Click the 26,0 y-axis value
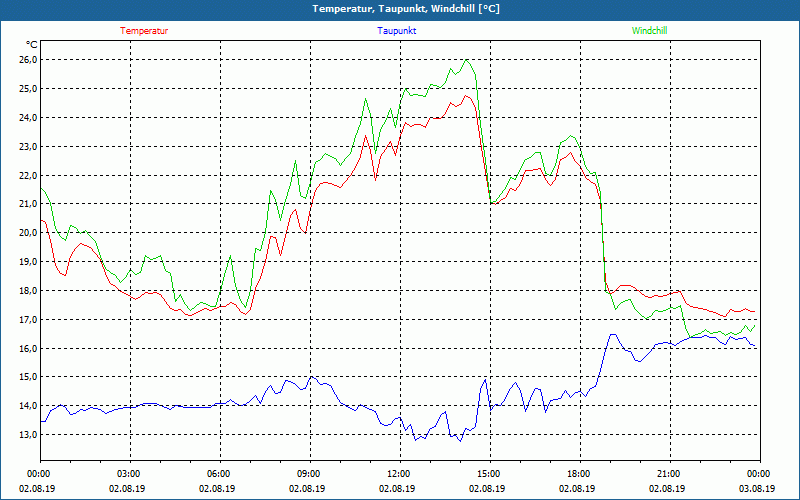This screenshot has width=800, height=500. pos(28,60)
